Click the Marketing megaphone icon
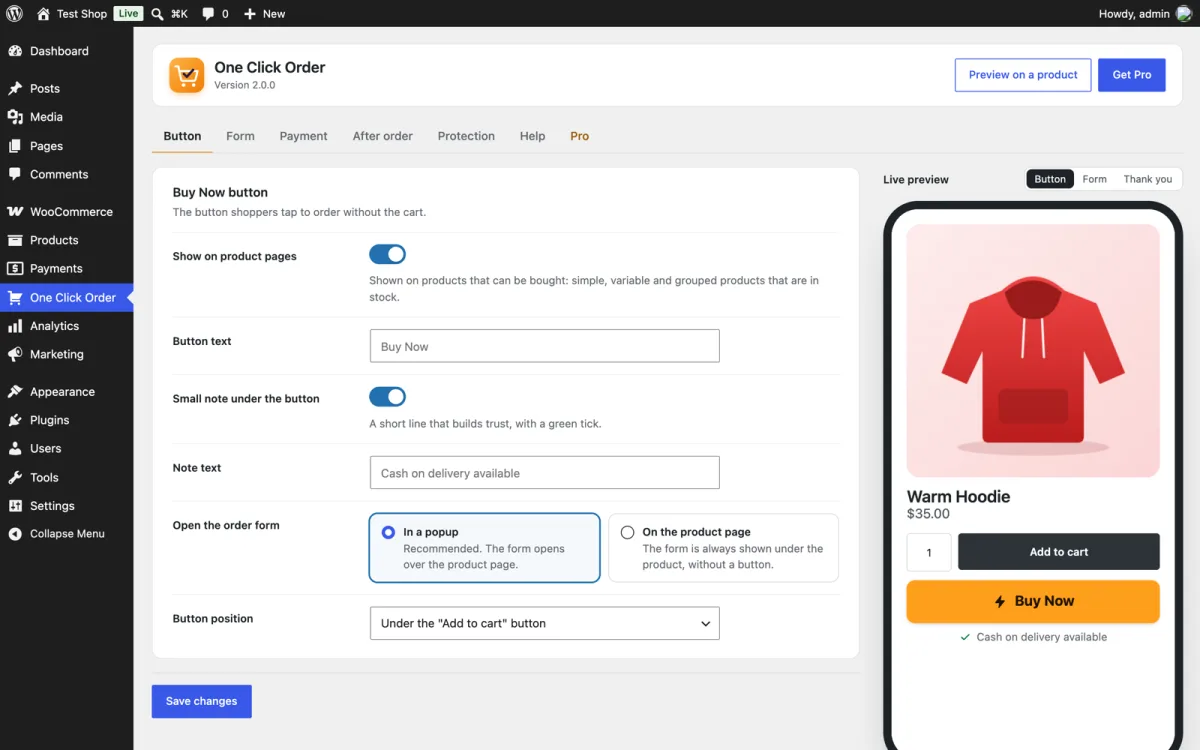This screenshot has width=1200, height=750. pos(15,354)
